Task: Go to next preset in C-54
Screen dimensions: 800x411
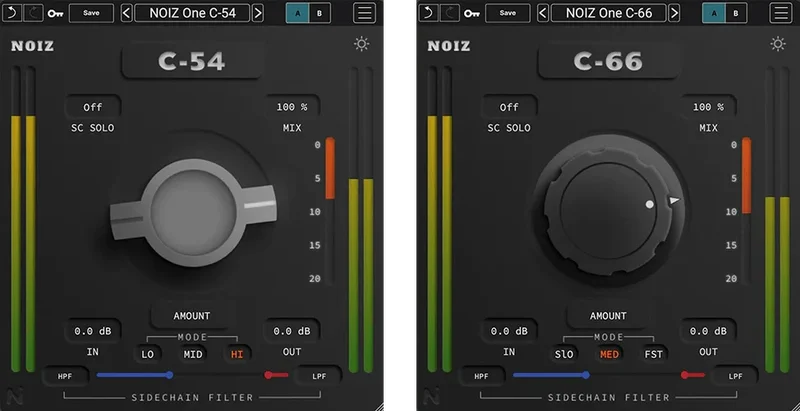Action: pos(258,13)
